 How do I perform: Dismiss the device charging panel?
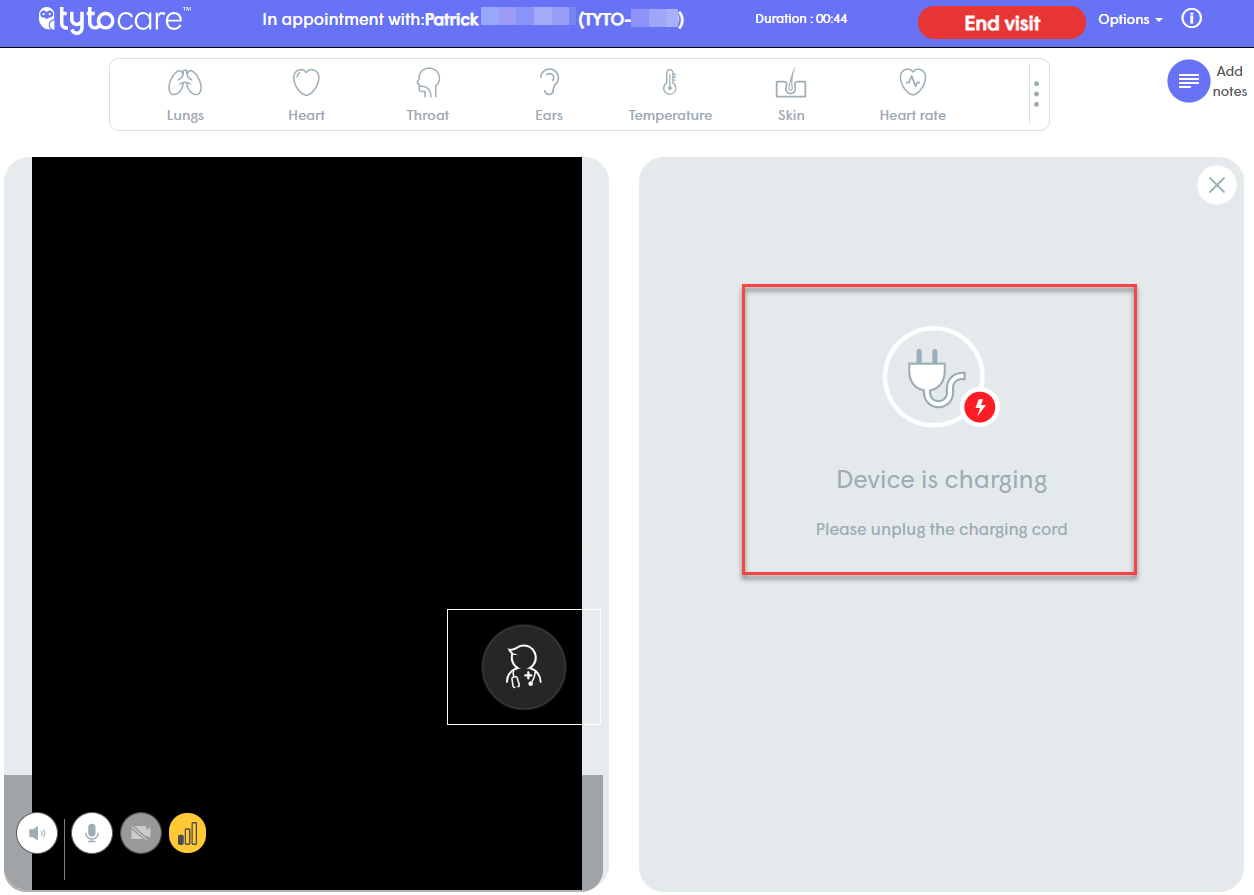(1216, 185)
